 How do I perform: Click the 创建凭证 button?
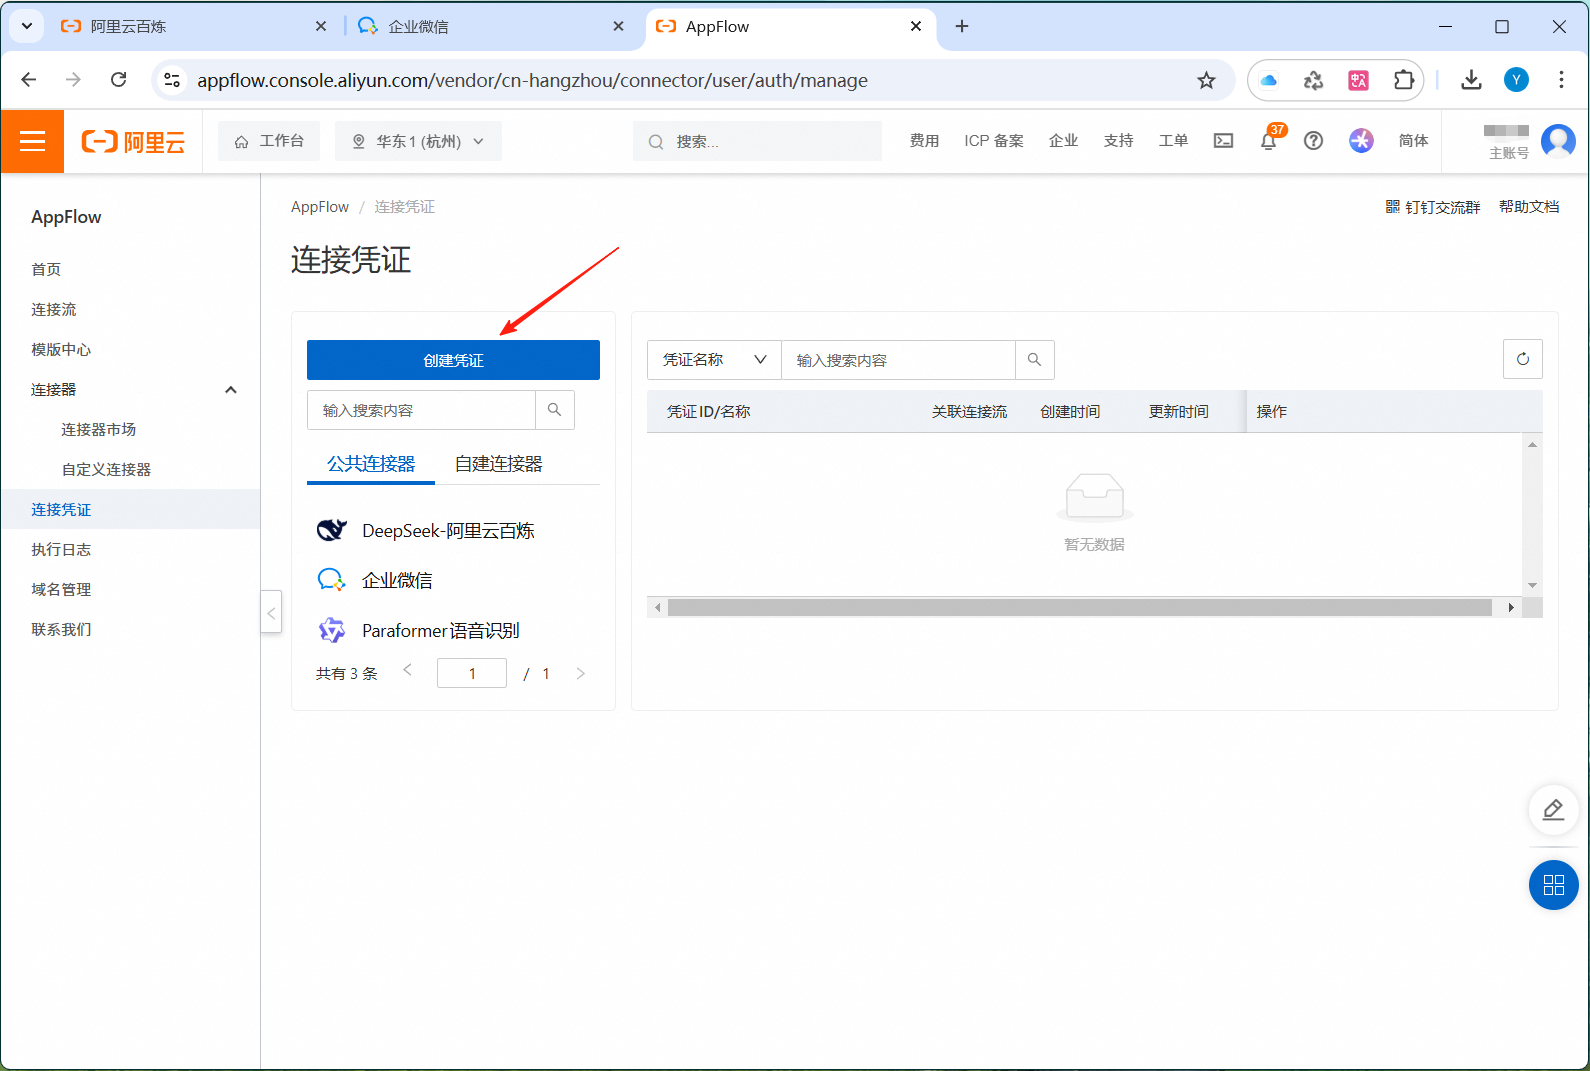[x=453, y=360]
